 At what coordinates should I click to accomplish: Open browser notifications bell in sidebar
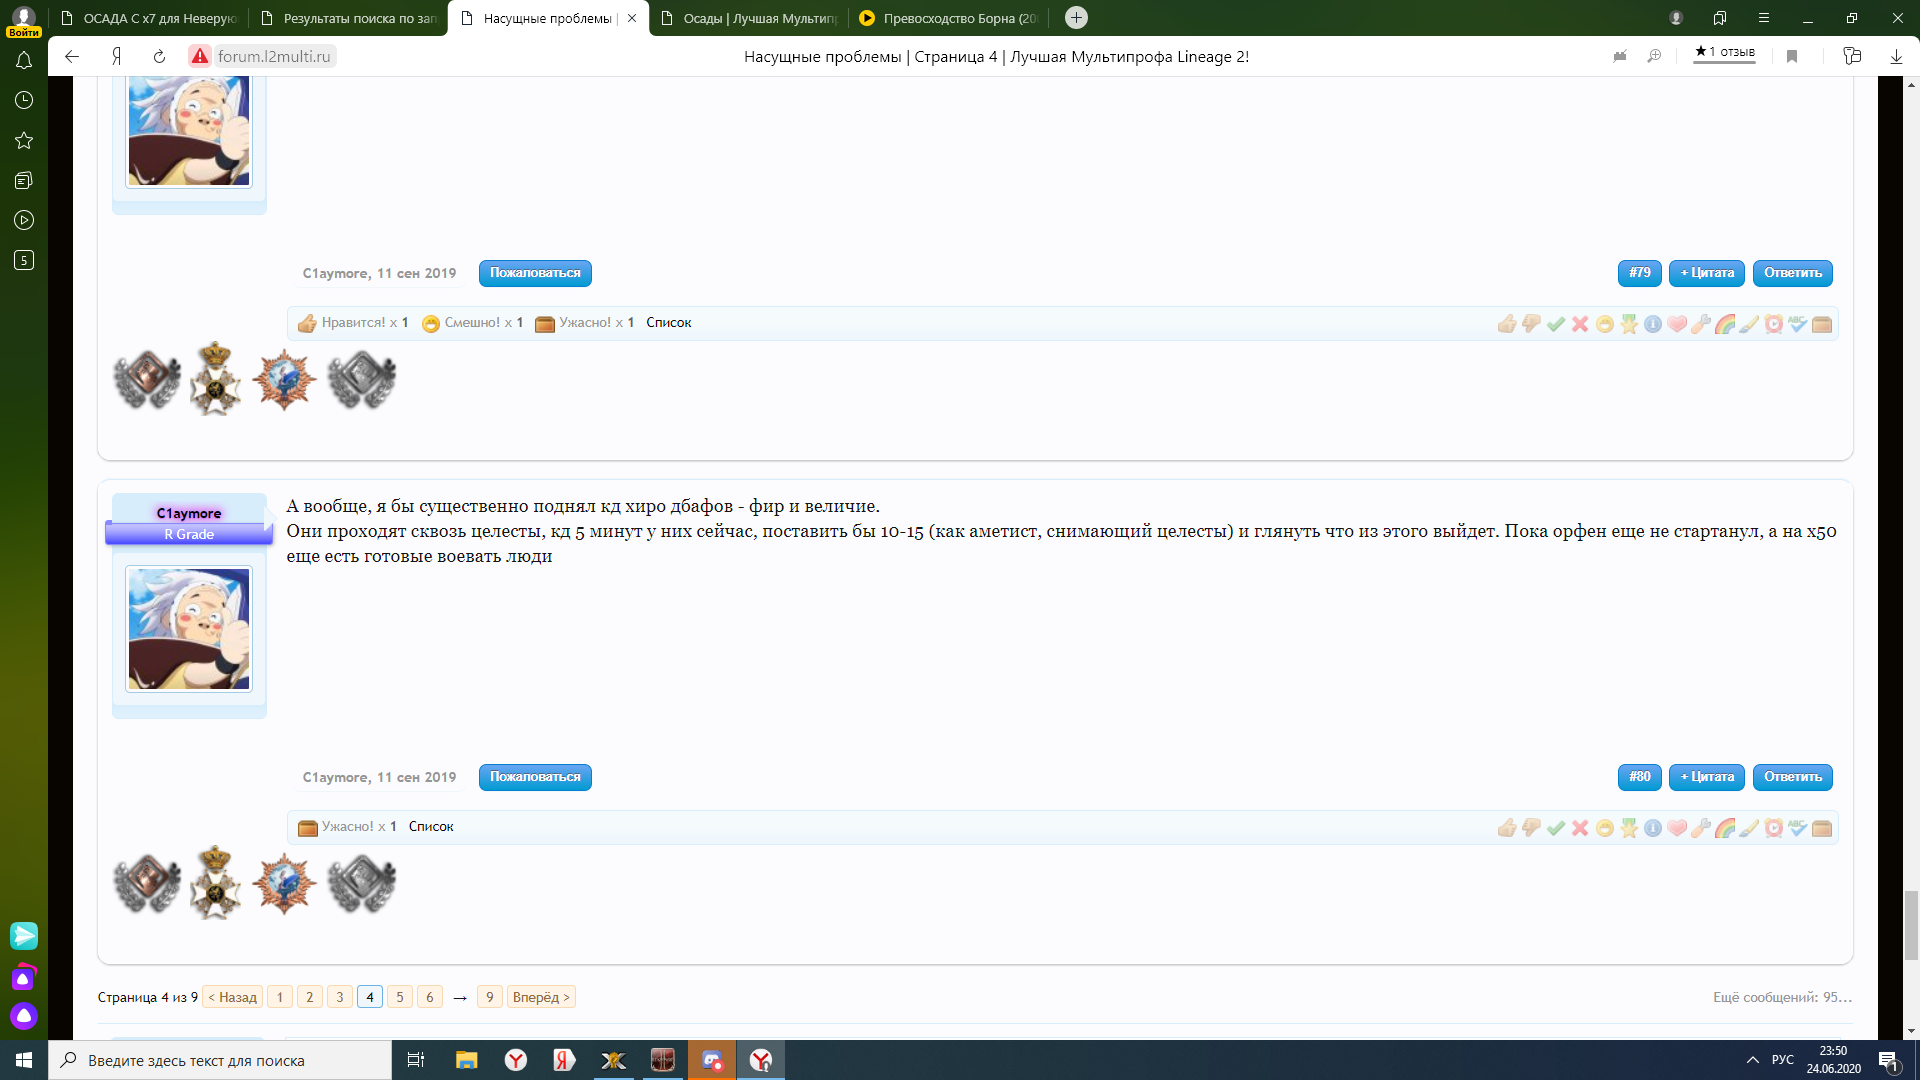24,61
